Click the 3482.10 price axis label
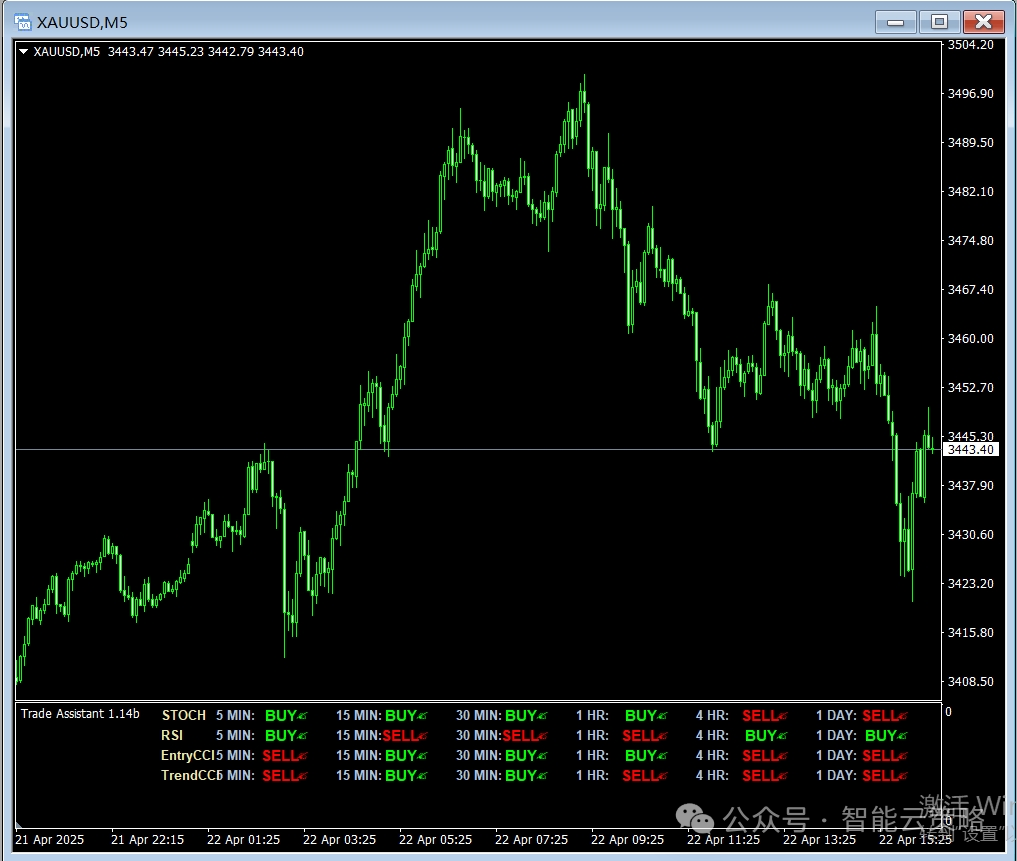Image resolution: width=1017 pixels, height=861 pixels. (x=970, y=191)
